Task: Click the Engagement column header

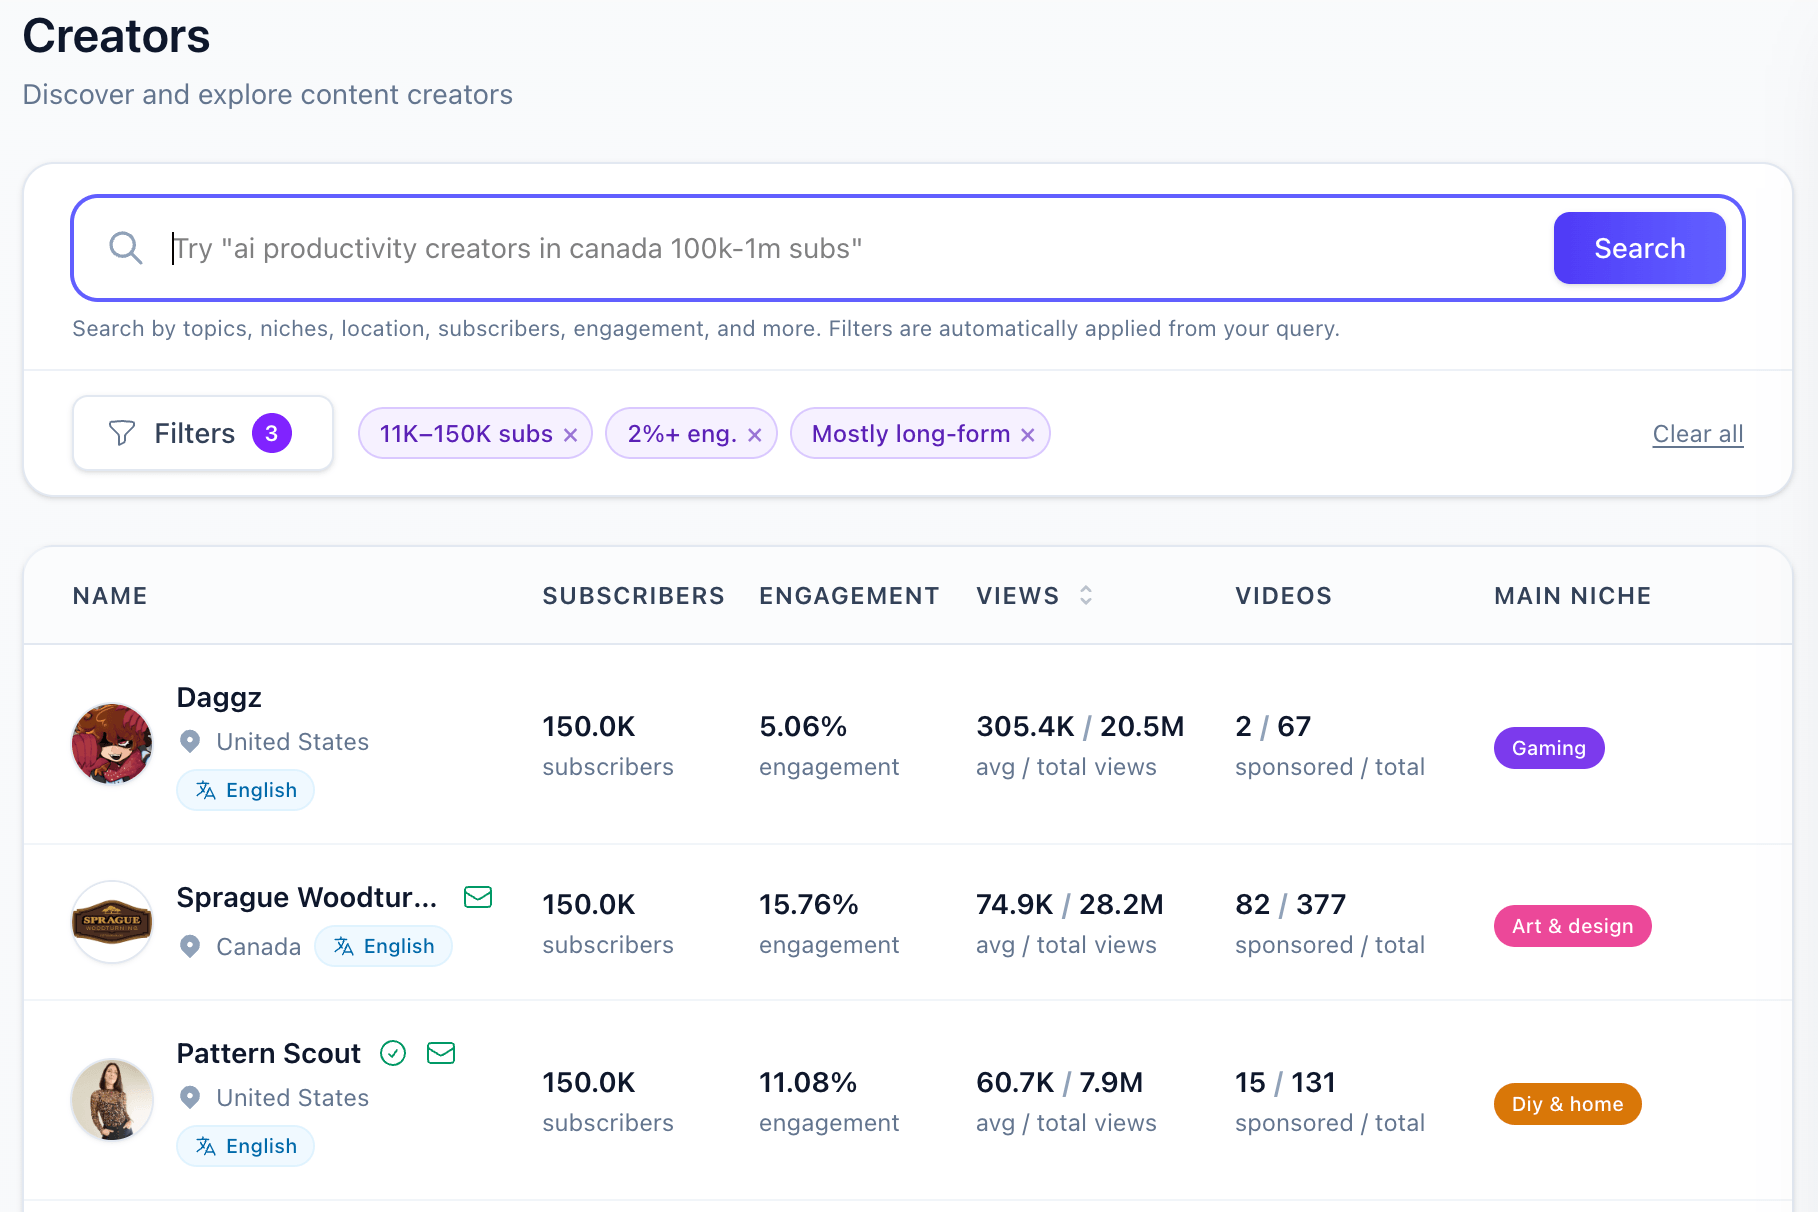Action: [849, 596]
